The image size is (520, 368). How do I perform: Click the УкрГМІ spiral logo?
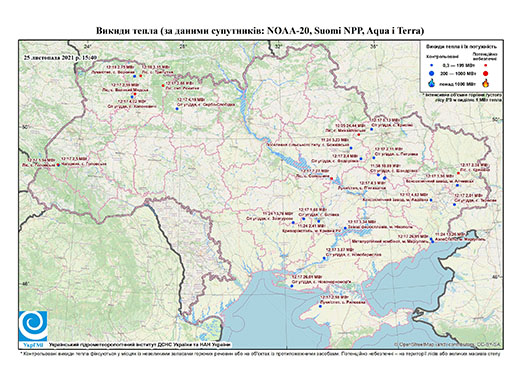click(x=33, y=326)
